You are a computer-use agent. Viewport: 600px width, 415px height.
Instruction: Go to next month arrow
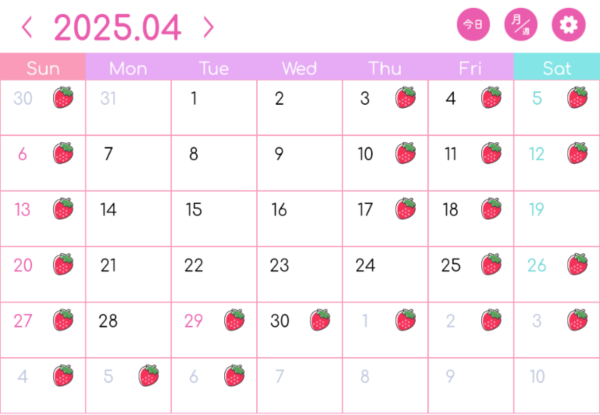(209, 27)
